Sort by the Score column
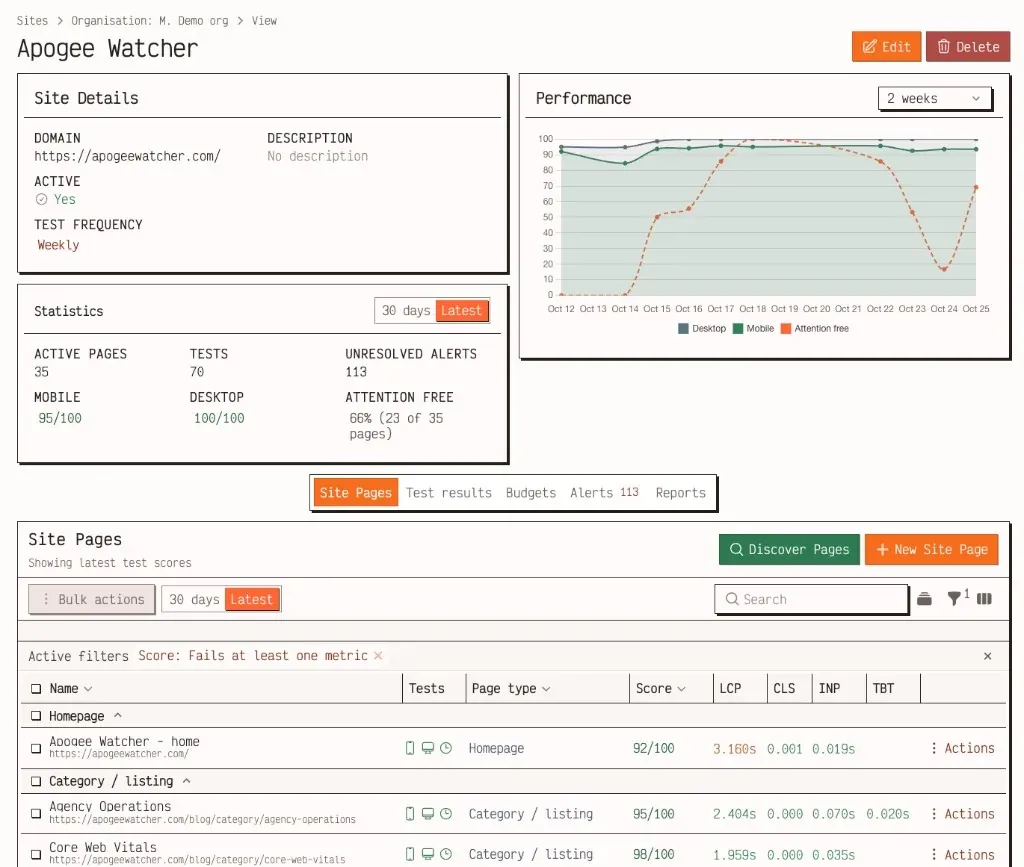Image resolution: width=1024 pixels, height=867 pixels. pyautogui.click(x=660, y=689)
